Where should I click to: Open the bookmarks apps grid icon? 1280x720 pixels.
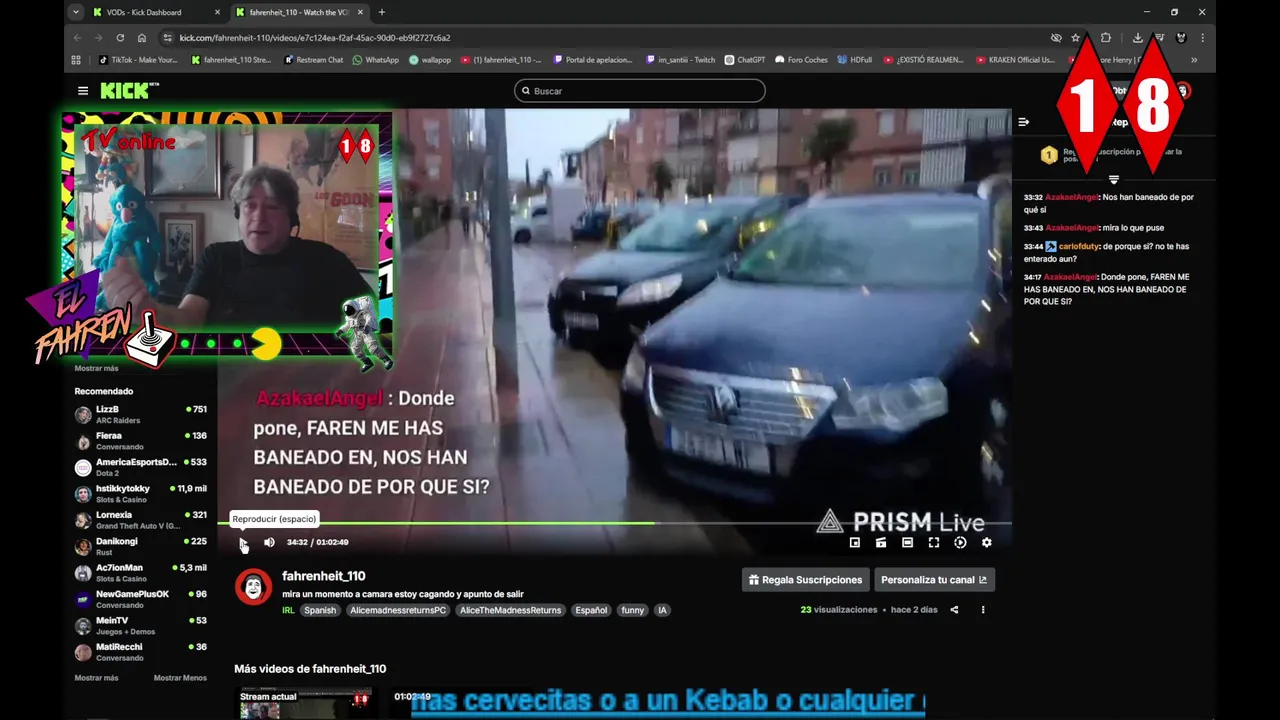tap(76, 60)
